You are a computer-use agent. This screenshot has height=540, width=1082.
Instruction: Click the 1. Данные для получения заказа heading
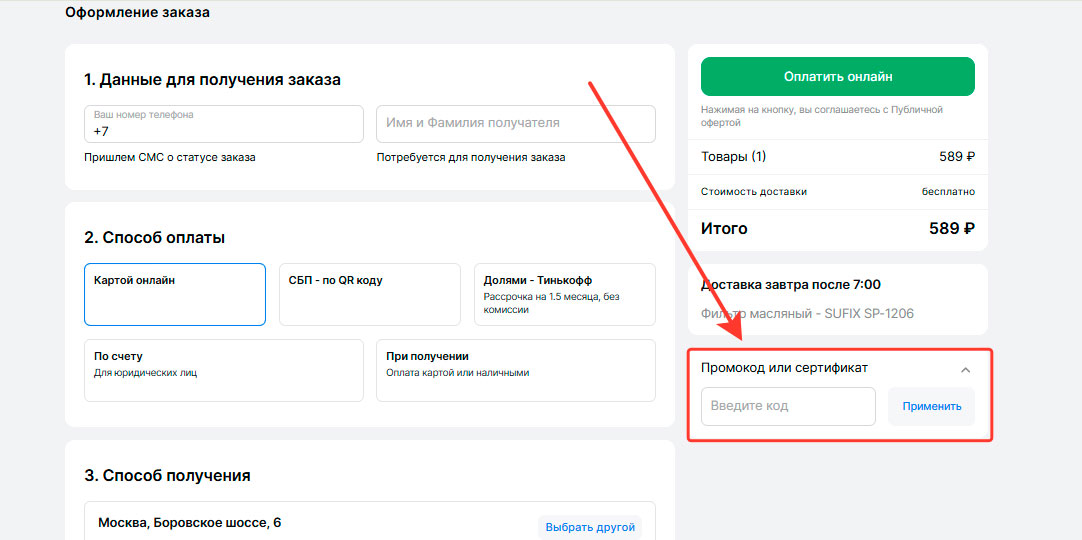(213, 80)
